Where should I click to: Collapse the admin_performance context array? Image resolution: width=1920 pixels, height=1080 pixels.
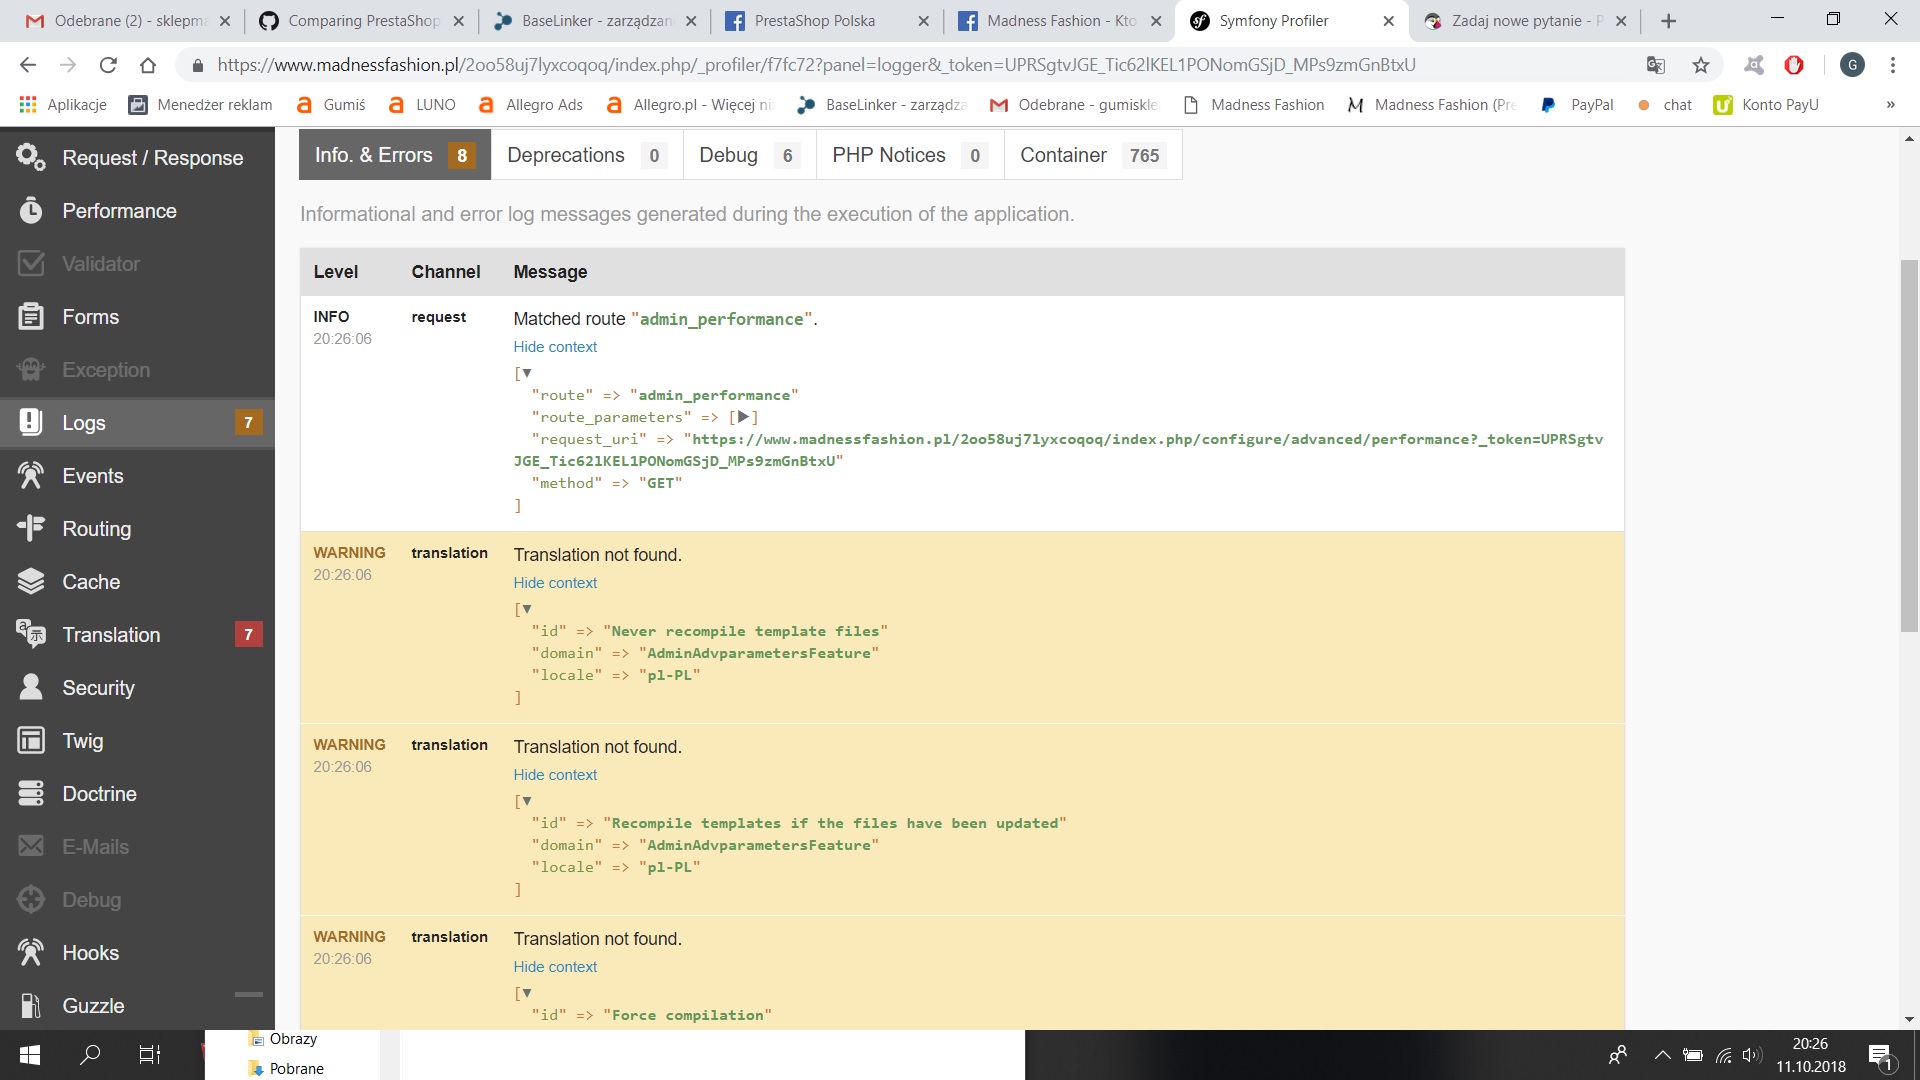pyautogui.click(x=526, y=373)
